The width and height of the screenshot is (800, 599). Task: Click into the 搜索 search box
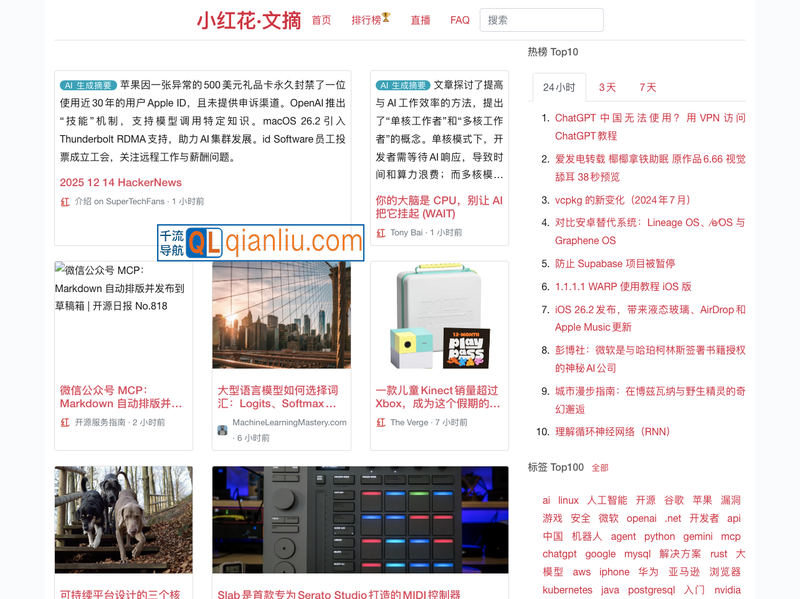click(x=541, y=20)
